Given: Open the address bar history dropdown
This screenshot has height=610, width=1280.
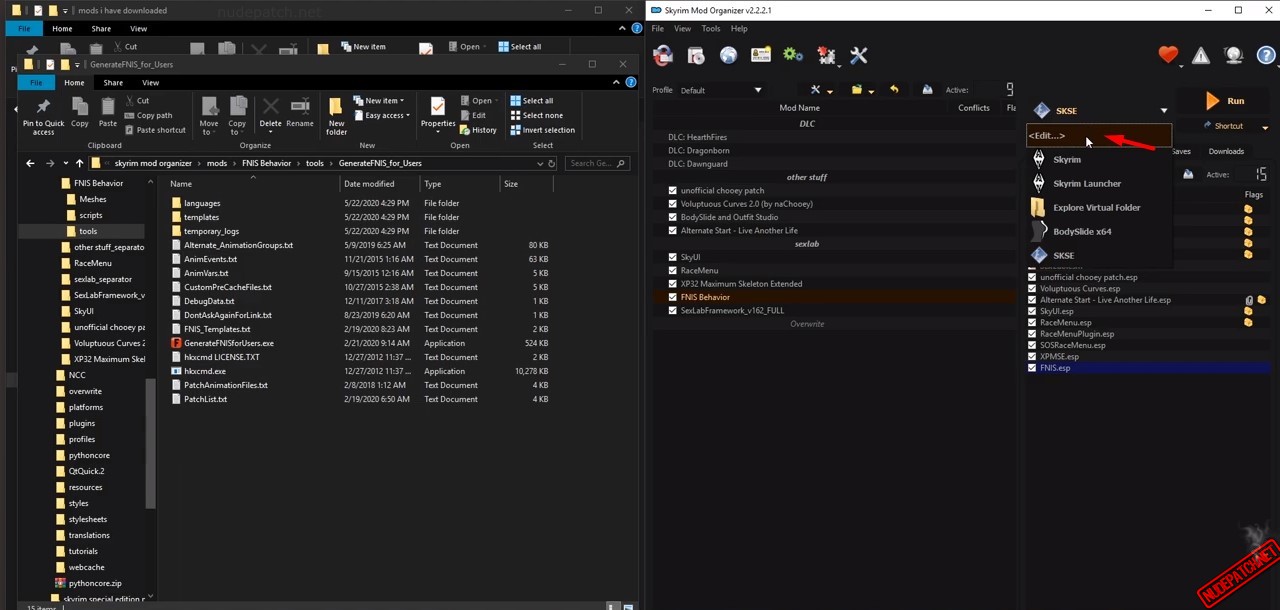Looking at the screenshot, I should [540, 163].
